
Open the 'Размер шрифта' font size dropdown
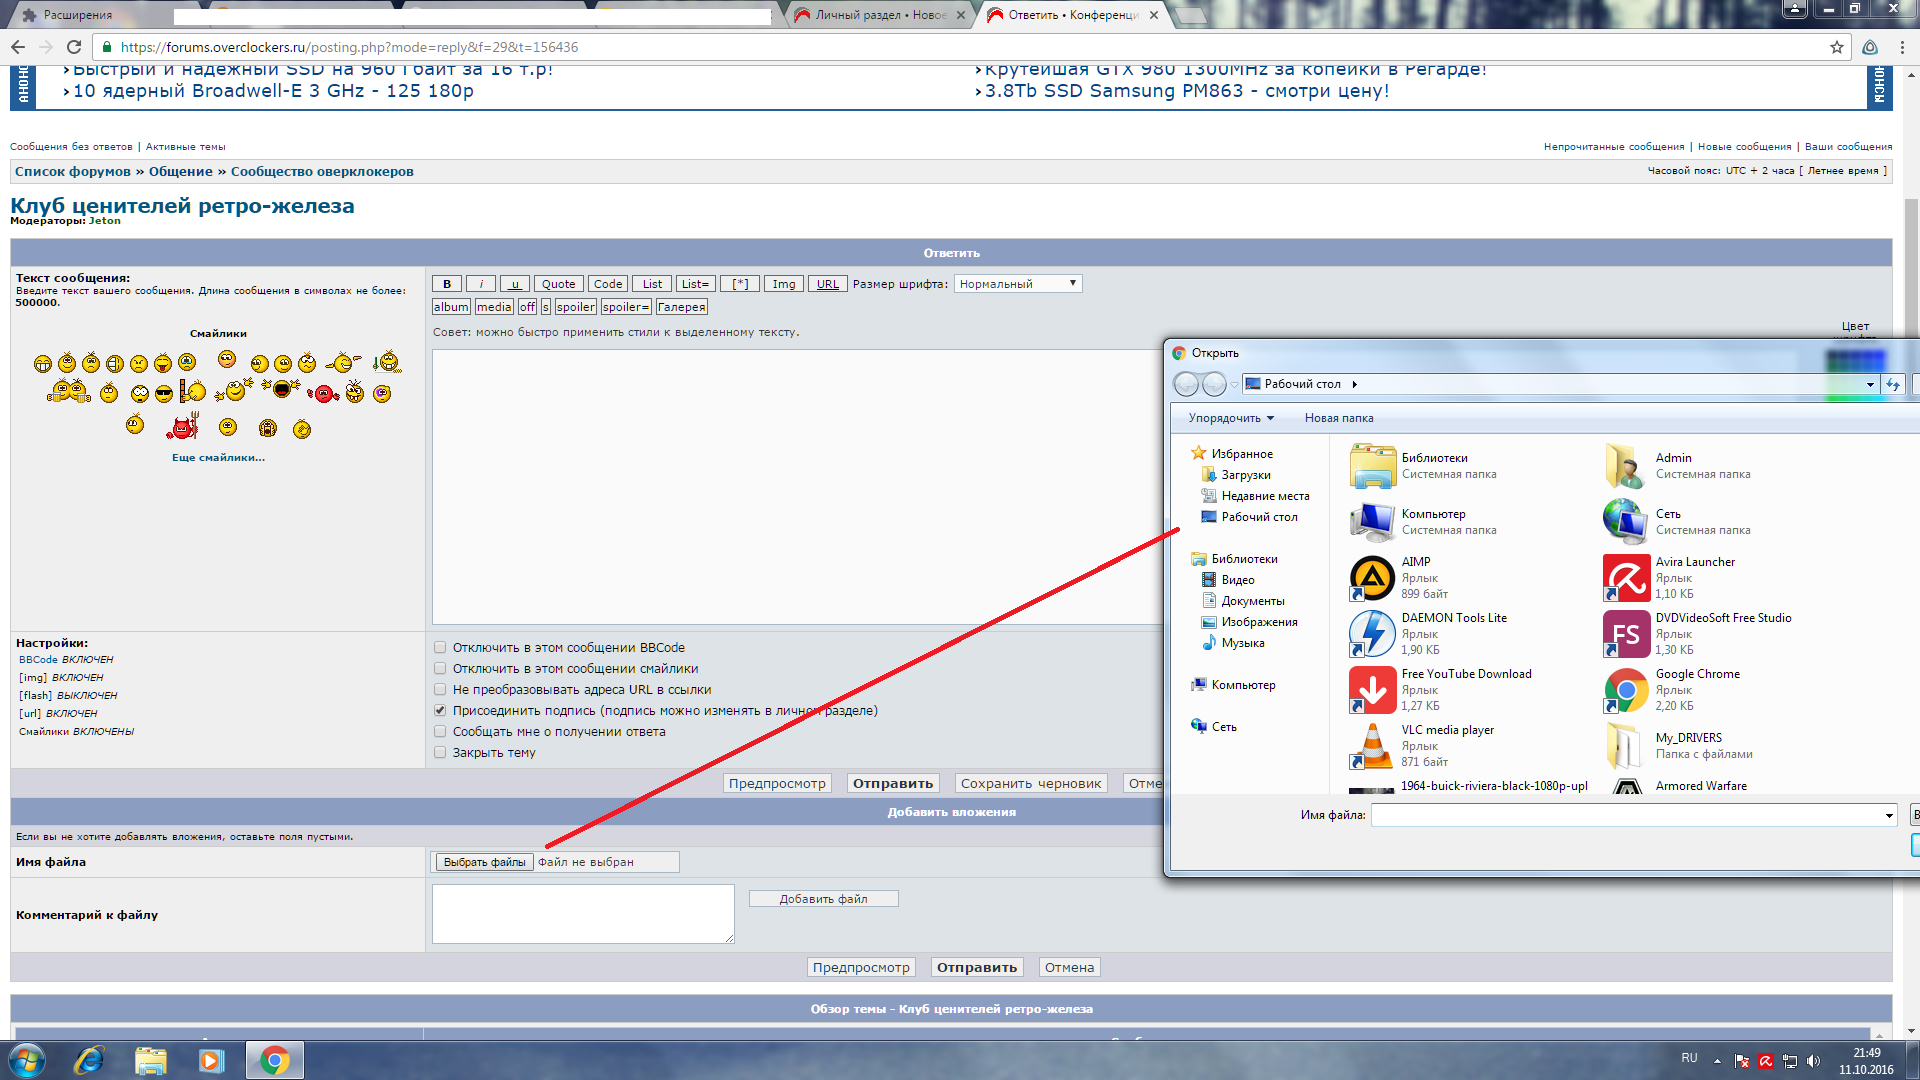[1017, 284]
